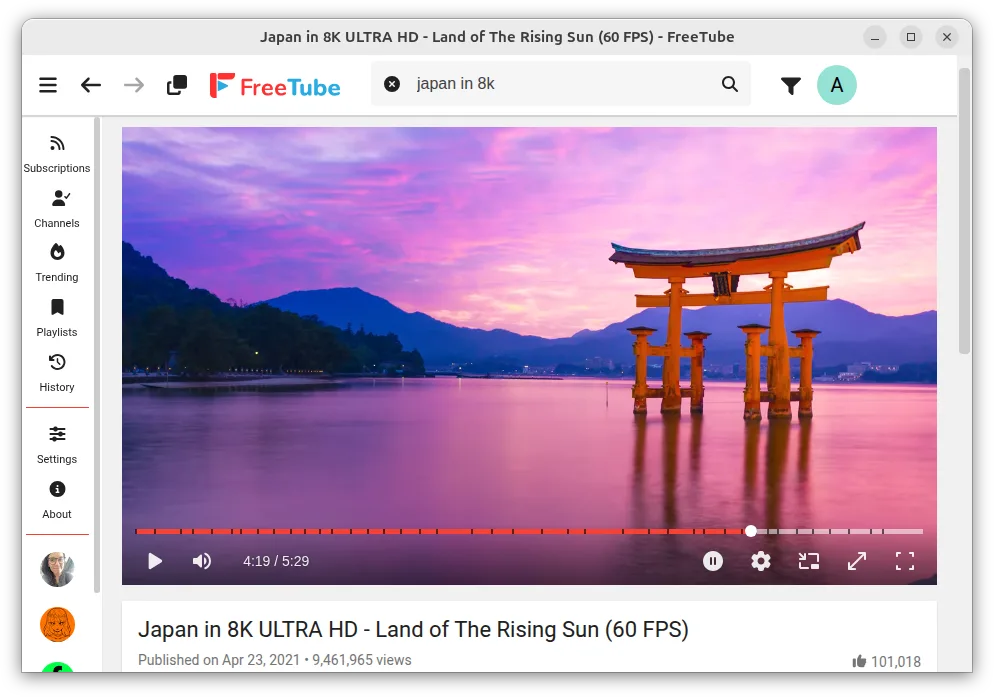Screen dimensions: 994x697
Task: Enter fullscreen with the corner brackets icon
Action: [x=905, y=561]
